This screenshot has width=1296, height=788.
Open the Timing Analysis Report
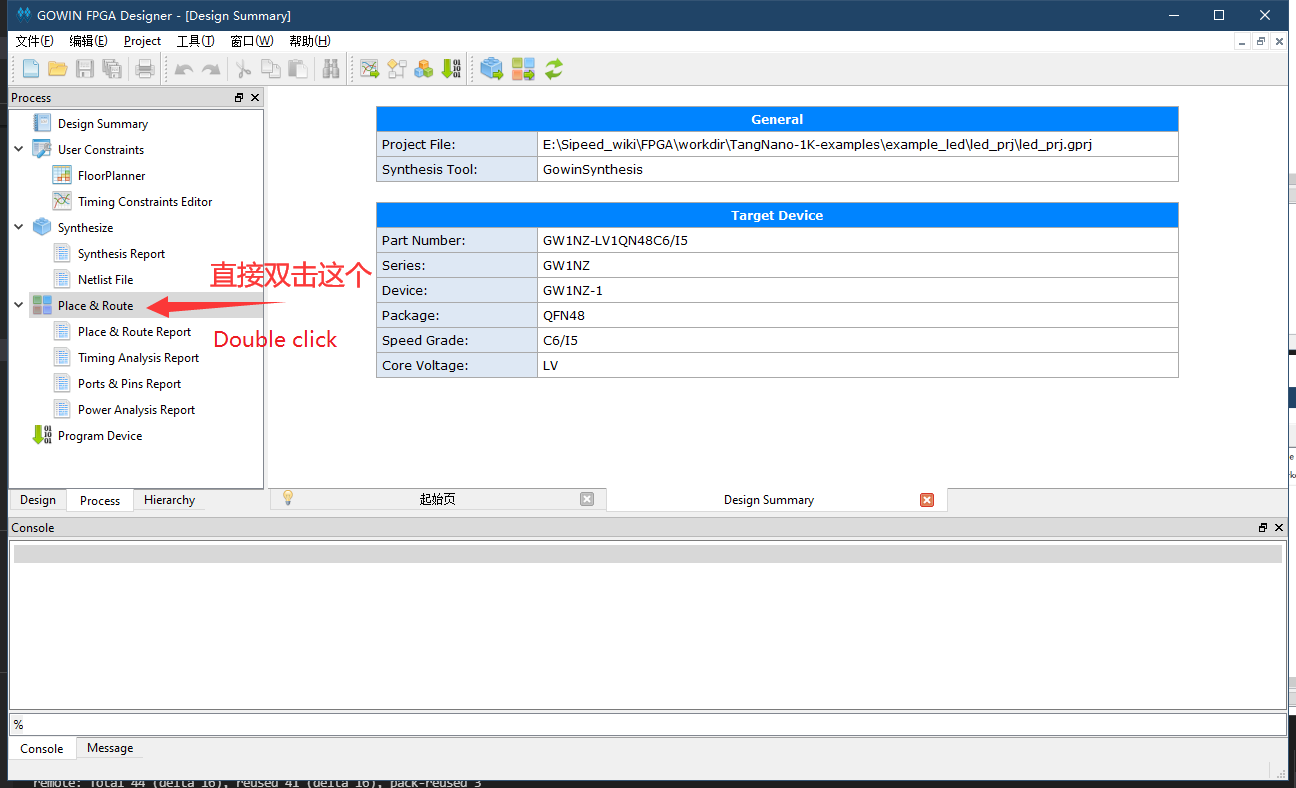[138, 357]
